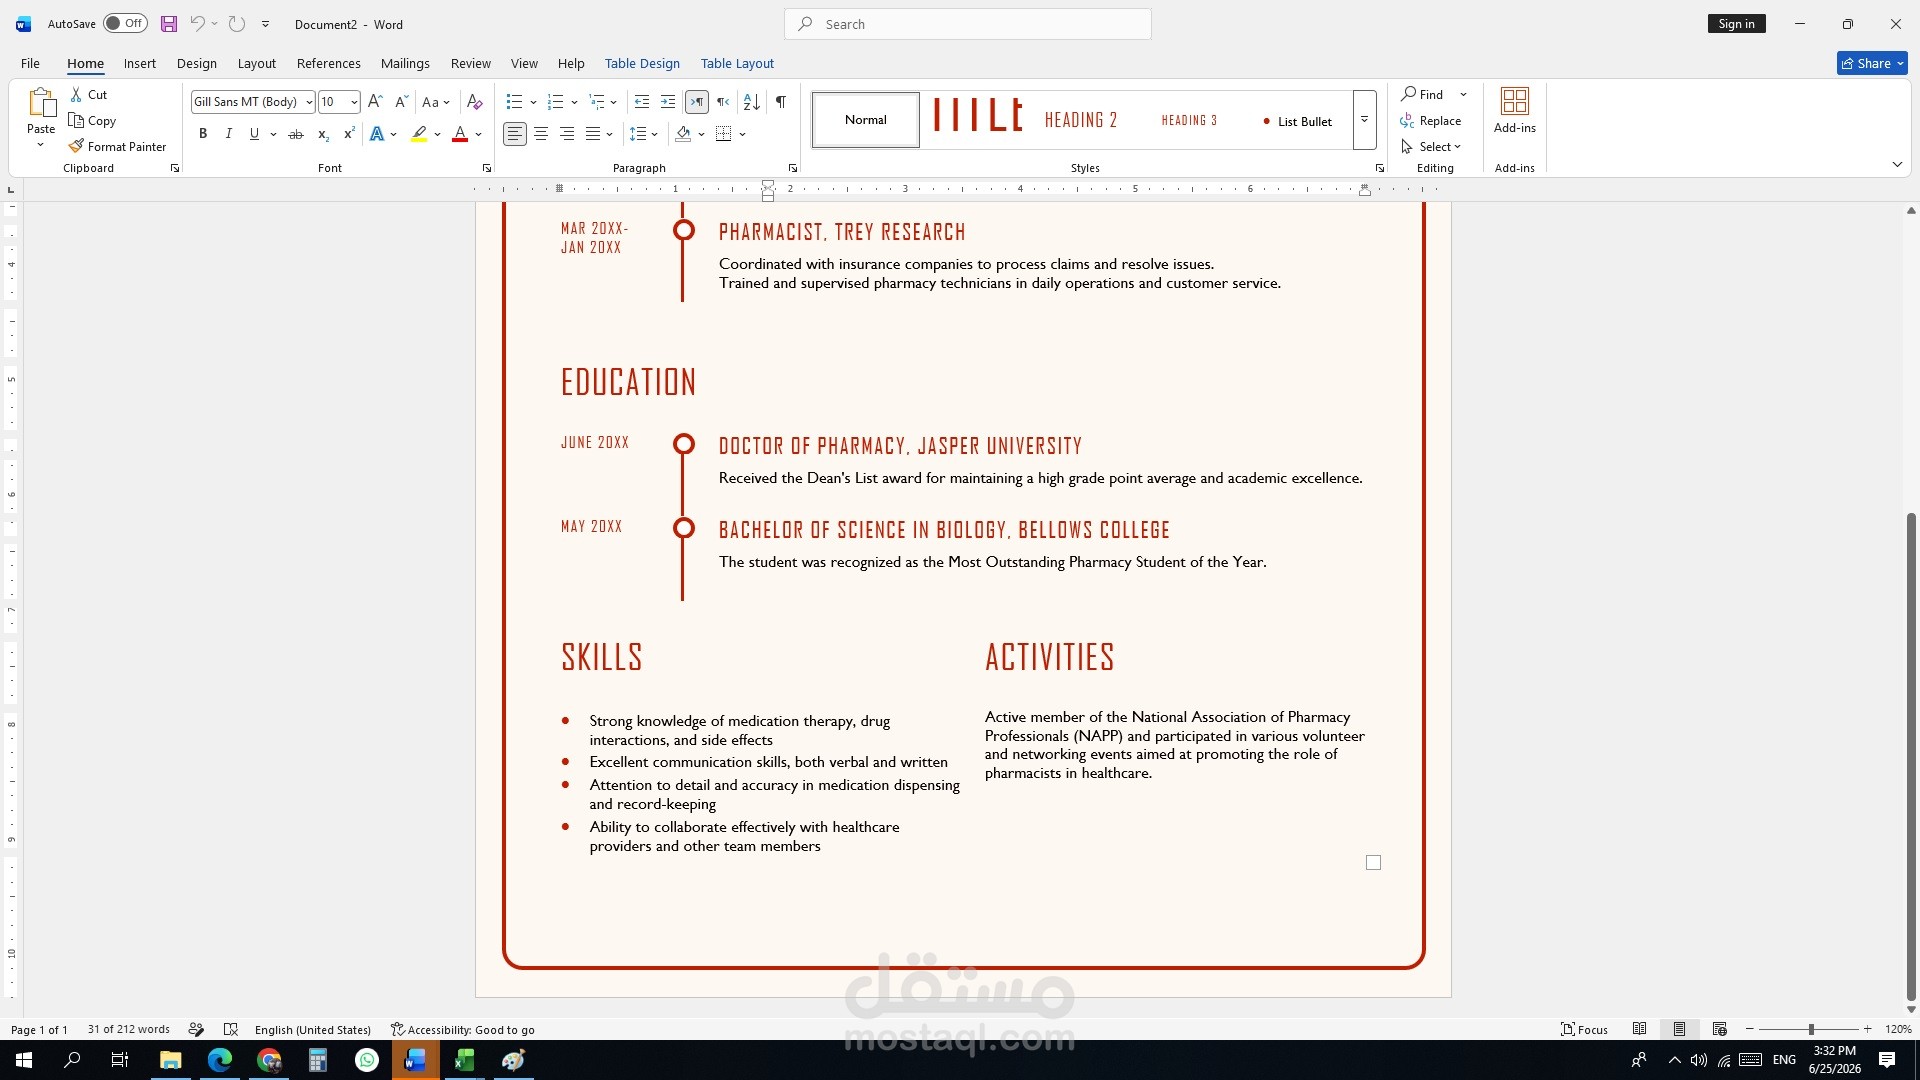Viewport: 1920px width, 1080px height.
Task: Open Font dialog launcher
Action: click(x=487, y=168)
